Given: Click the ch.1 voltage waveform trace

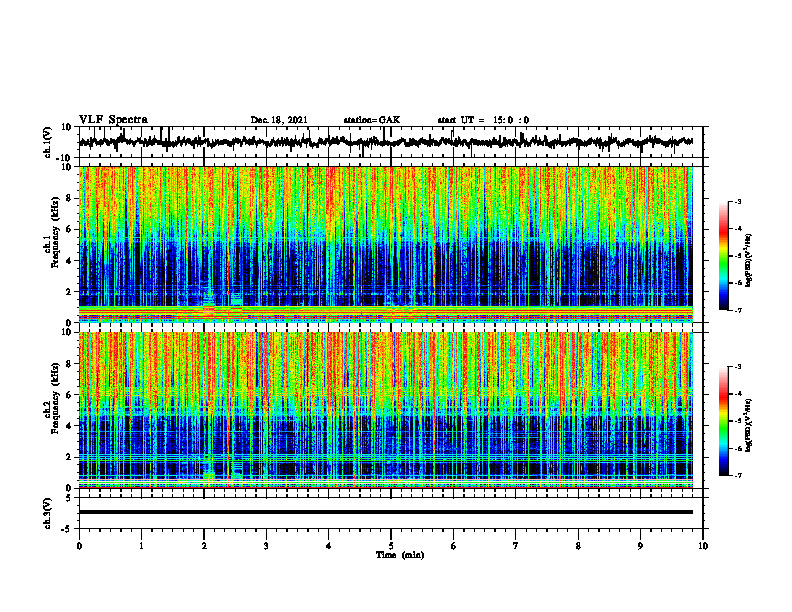Looking at the screenshot, I should [x=386, y=142].
